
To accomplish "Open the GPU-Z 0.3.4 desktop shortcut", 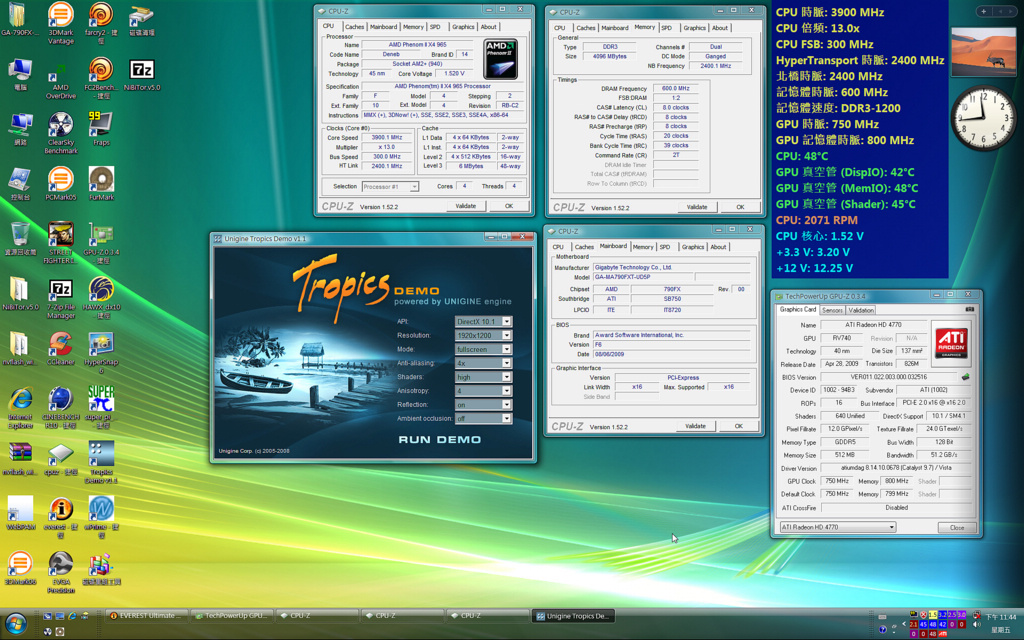I will coord(101,243).
